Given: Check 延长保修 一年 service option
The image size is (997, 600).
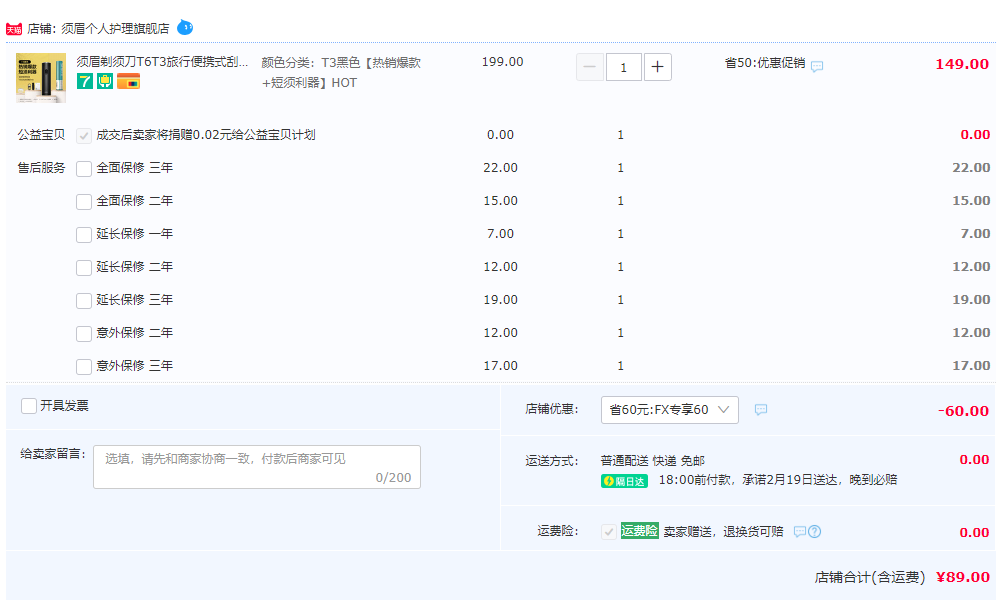Looking at the screenshot, I should point(84,235).
